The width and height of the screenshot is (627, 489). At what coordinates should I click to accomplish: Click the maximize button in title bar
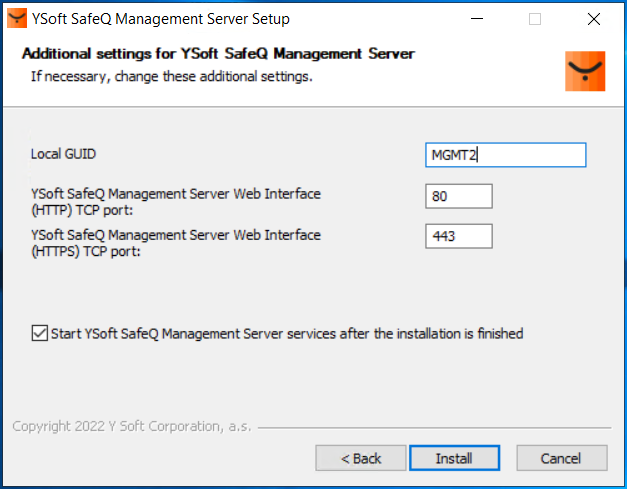(x=535, y=19)
